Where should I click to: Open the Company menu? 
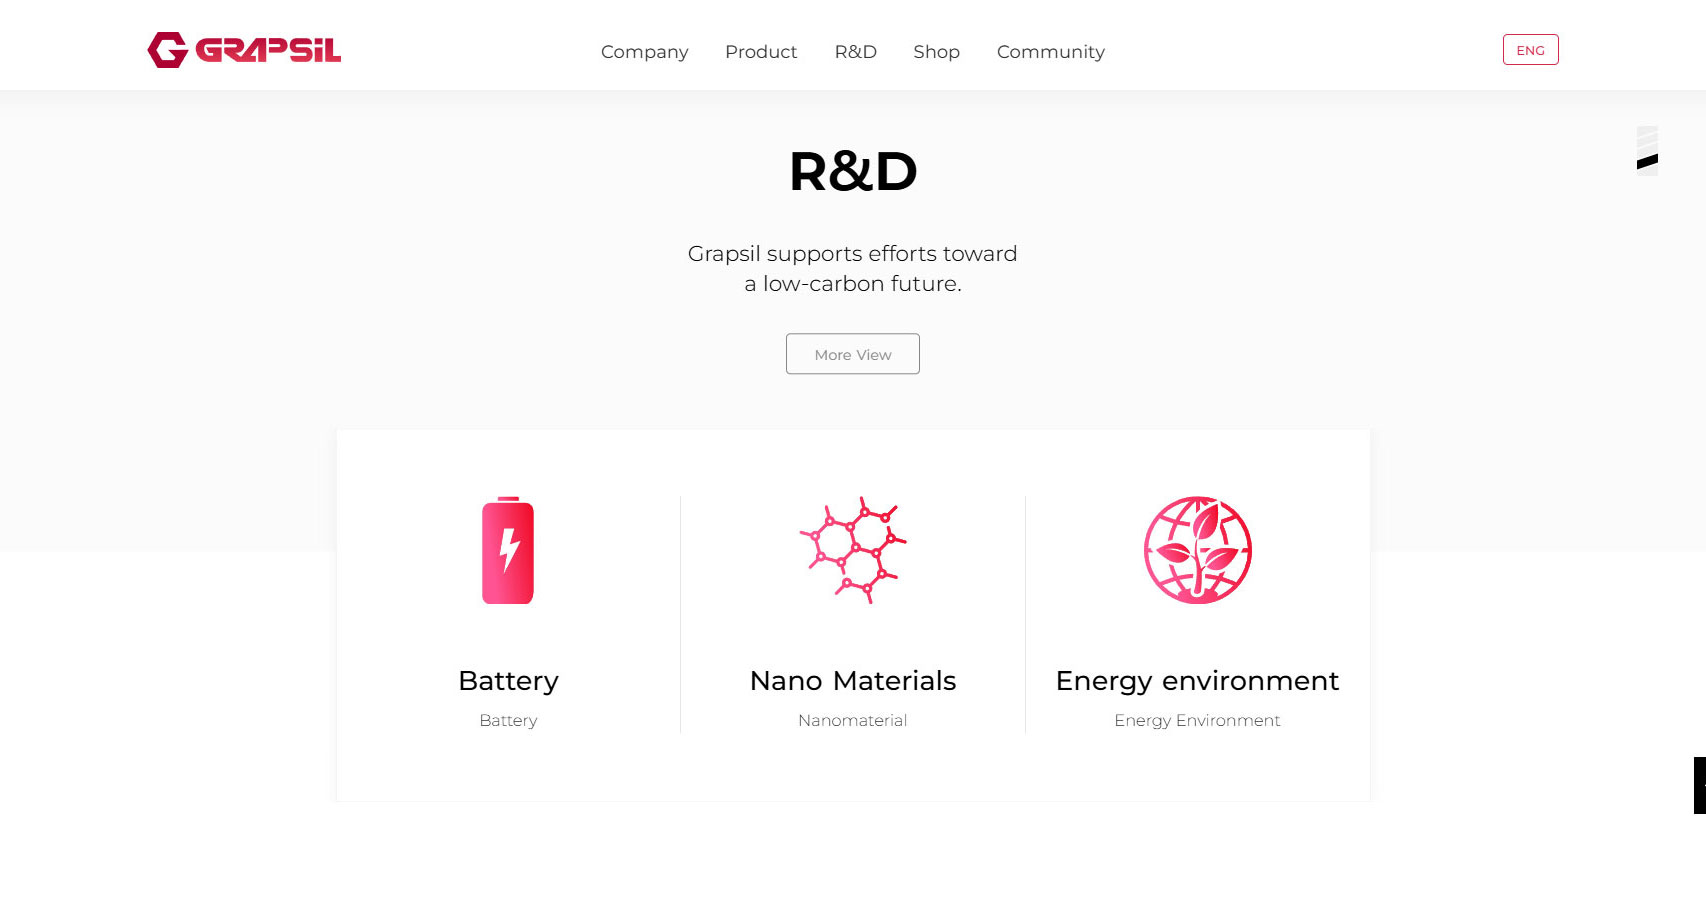coord(644,52)
